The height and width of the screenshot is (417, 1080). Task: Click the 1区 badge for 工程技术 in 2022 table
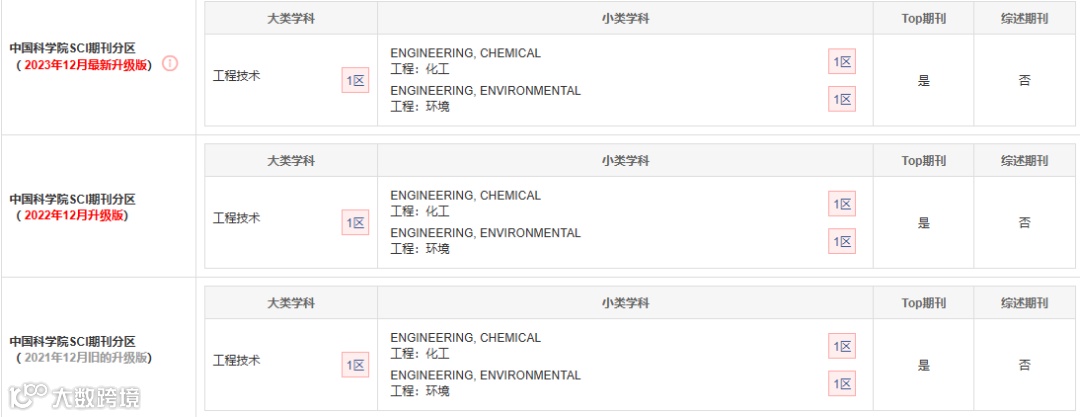[x=355, y=223]
